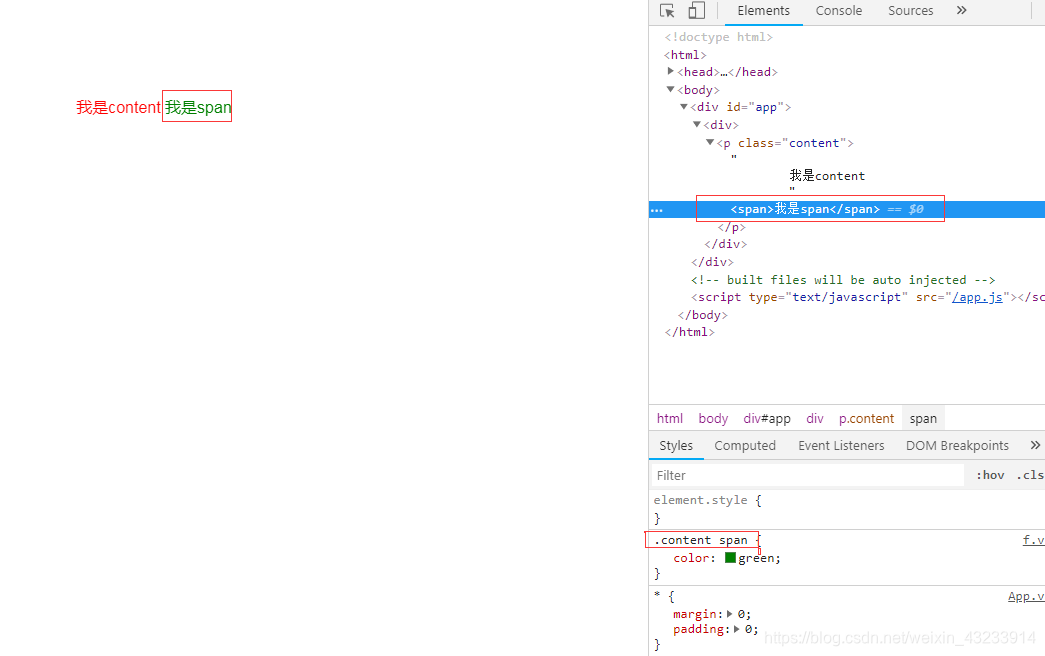Viewport: 1045px width, 656px height.
Task: Switch to the Console tab
Action: point(838,11)
